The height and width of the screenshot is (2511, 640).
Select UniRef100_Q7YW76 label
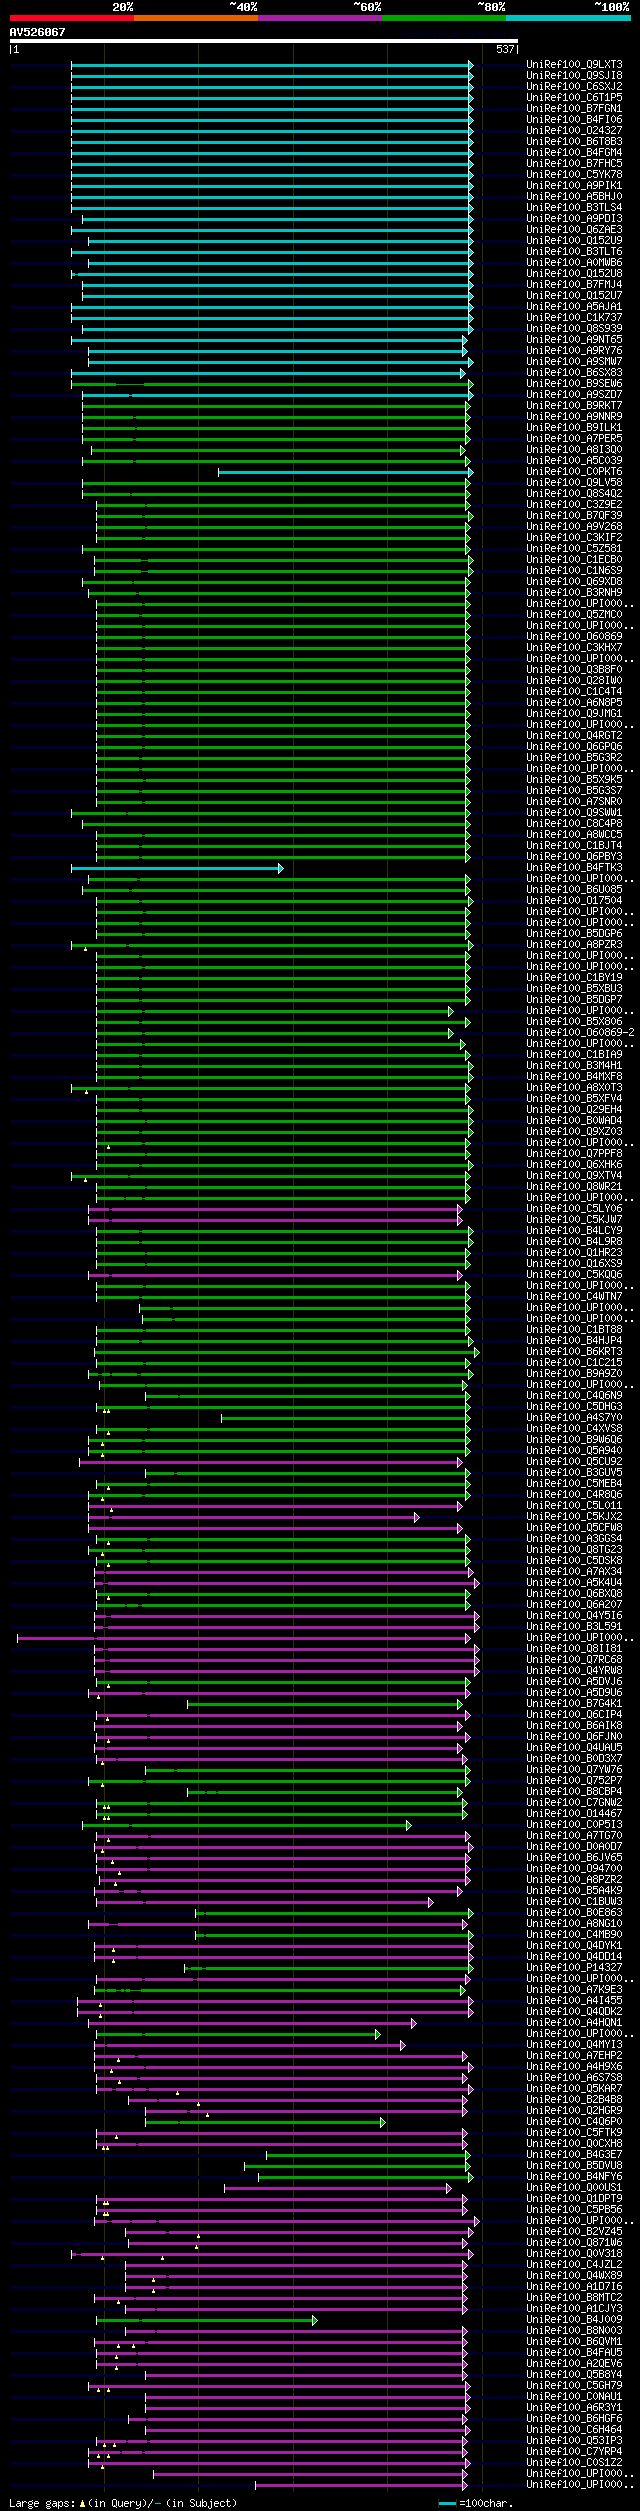tap(574, 1770)
